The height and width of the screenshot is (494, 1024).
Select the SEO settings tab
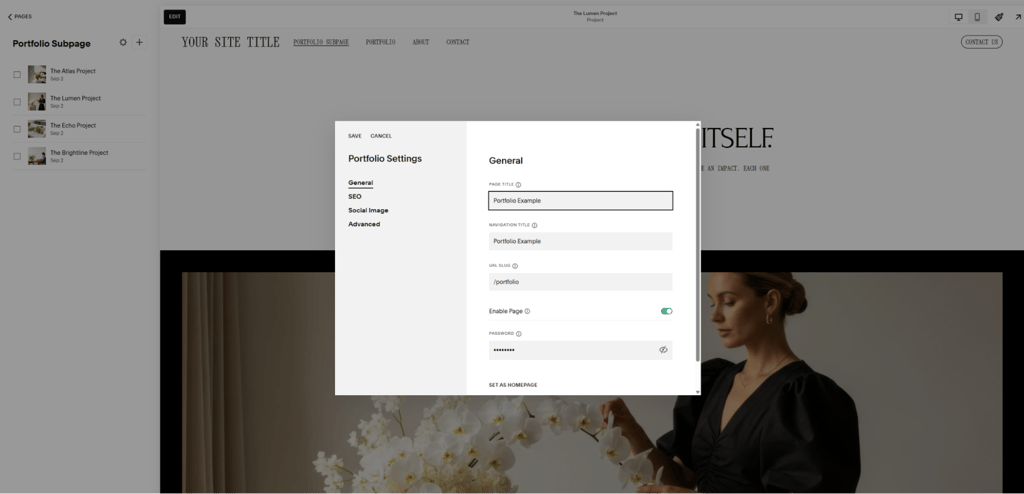pyautogui.click(x=355, y=197)
